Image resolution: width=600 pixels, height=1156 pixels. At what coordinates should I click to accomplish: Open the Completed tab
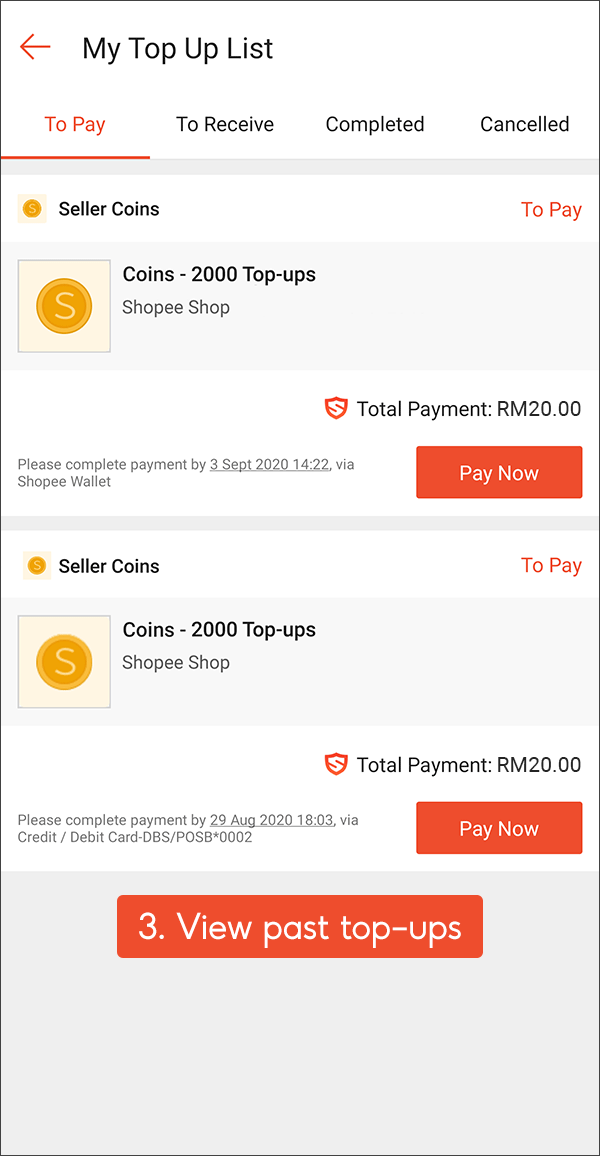pos(375,124)
